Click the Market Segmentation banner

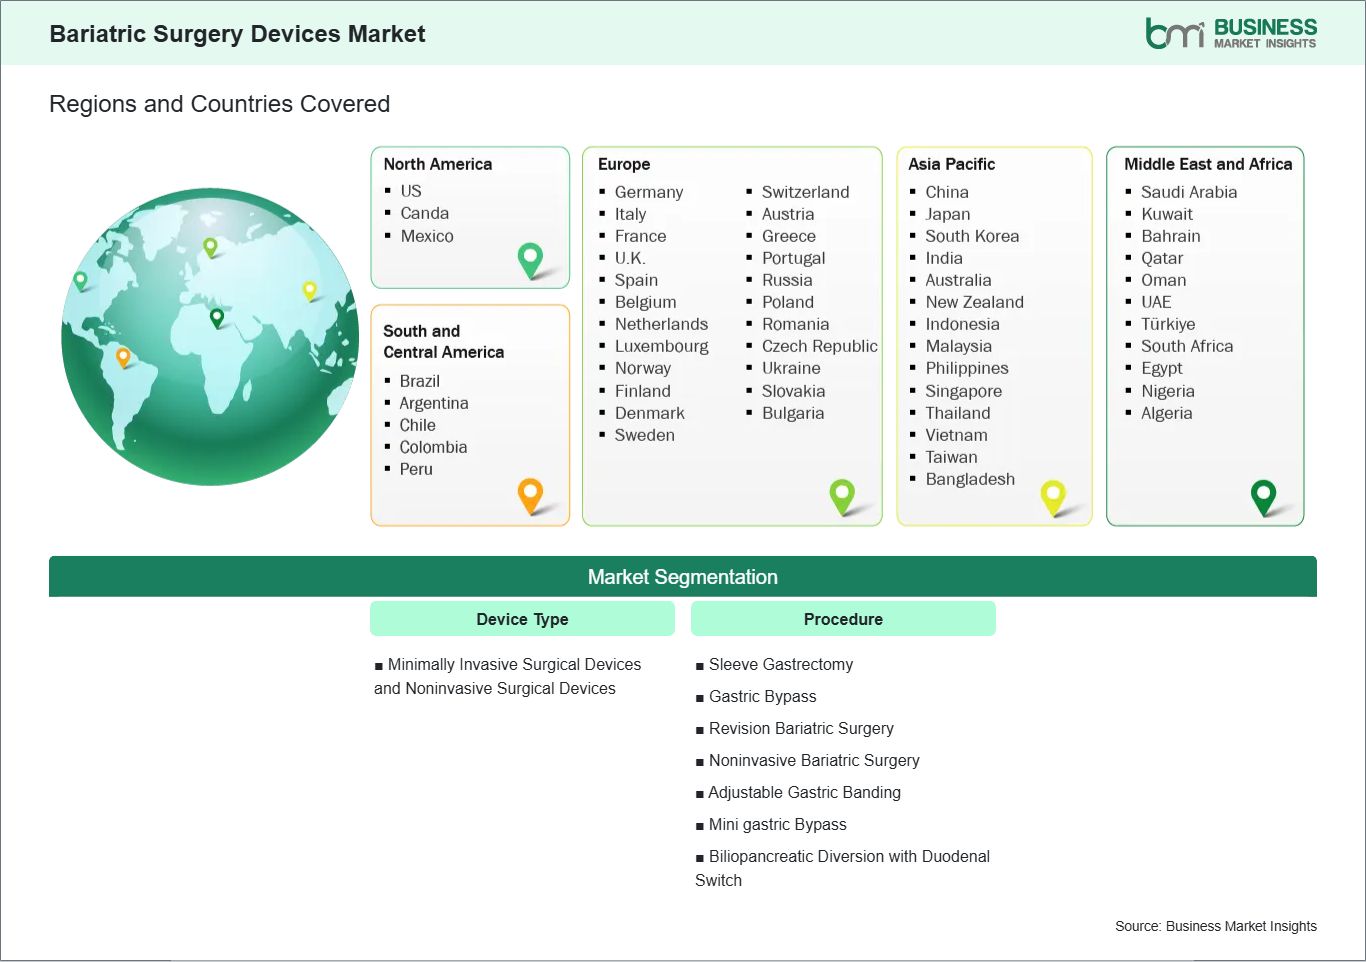coord(682,577)
